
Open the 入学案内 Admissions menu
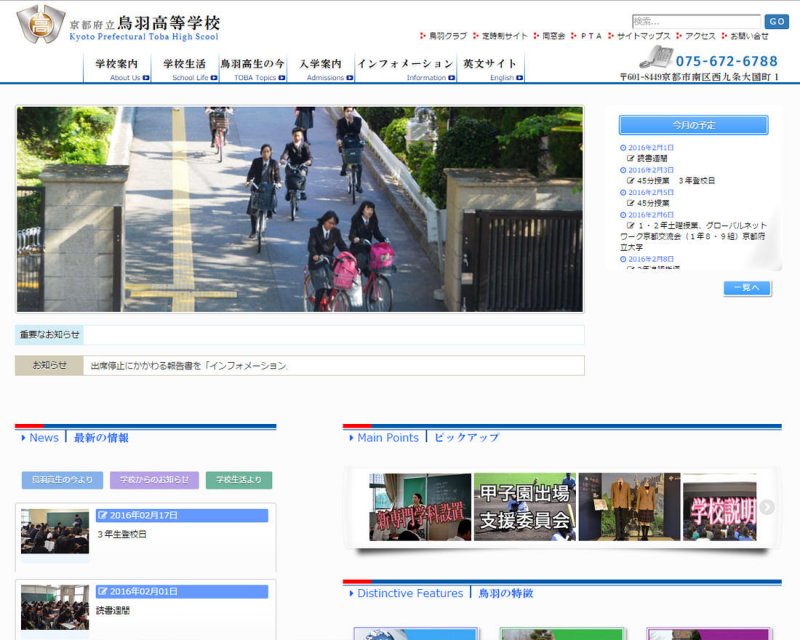point(320,68)
